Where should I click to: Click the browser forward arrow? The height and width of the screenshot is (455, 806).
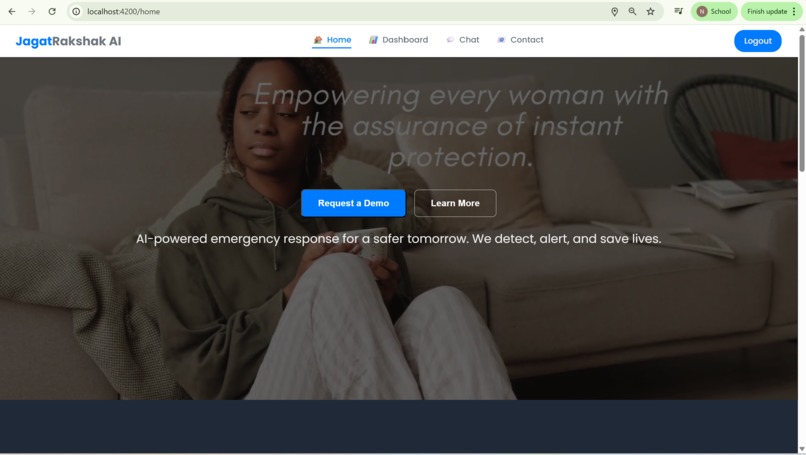click(x=32, y=11)
